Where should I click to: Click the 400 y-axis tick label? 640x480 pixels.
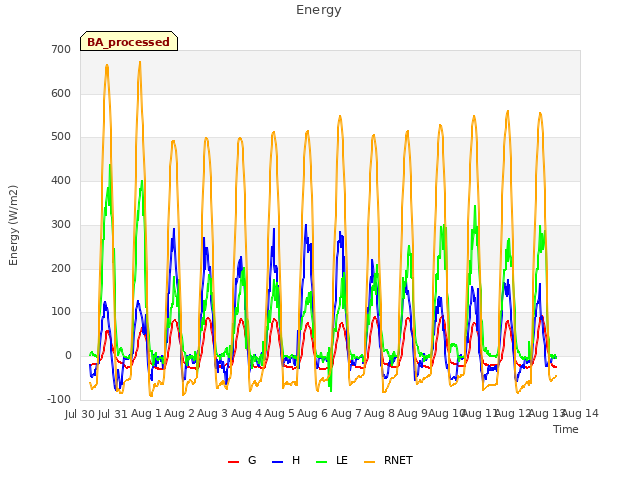61,180
